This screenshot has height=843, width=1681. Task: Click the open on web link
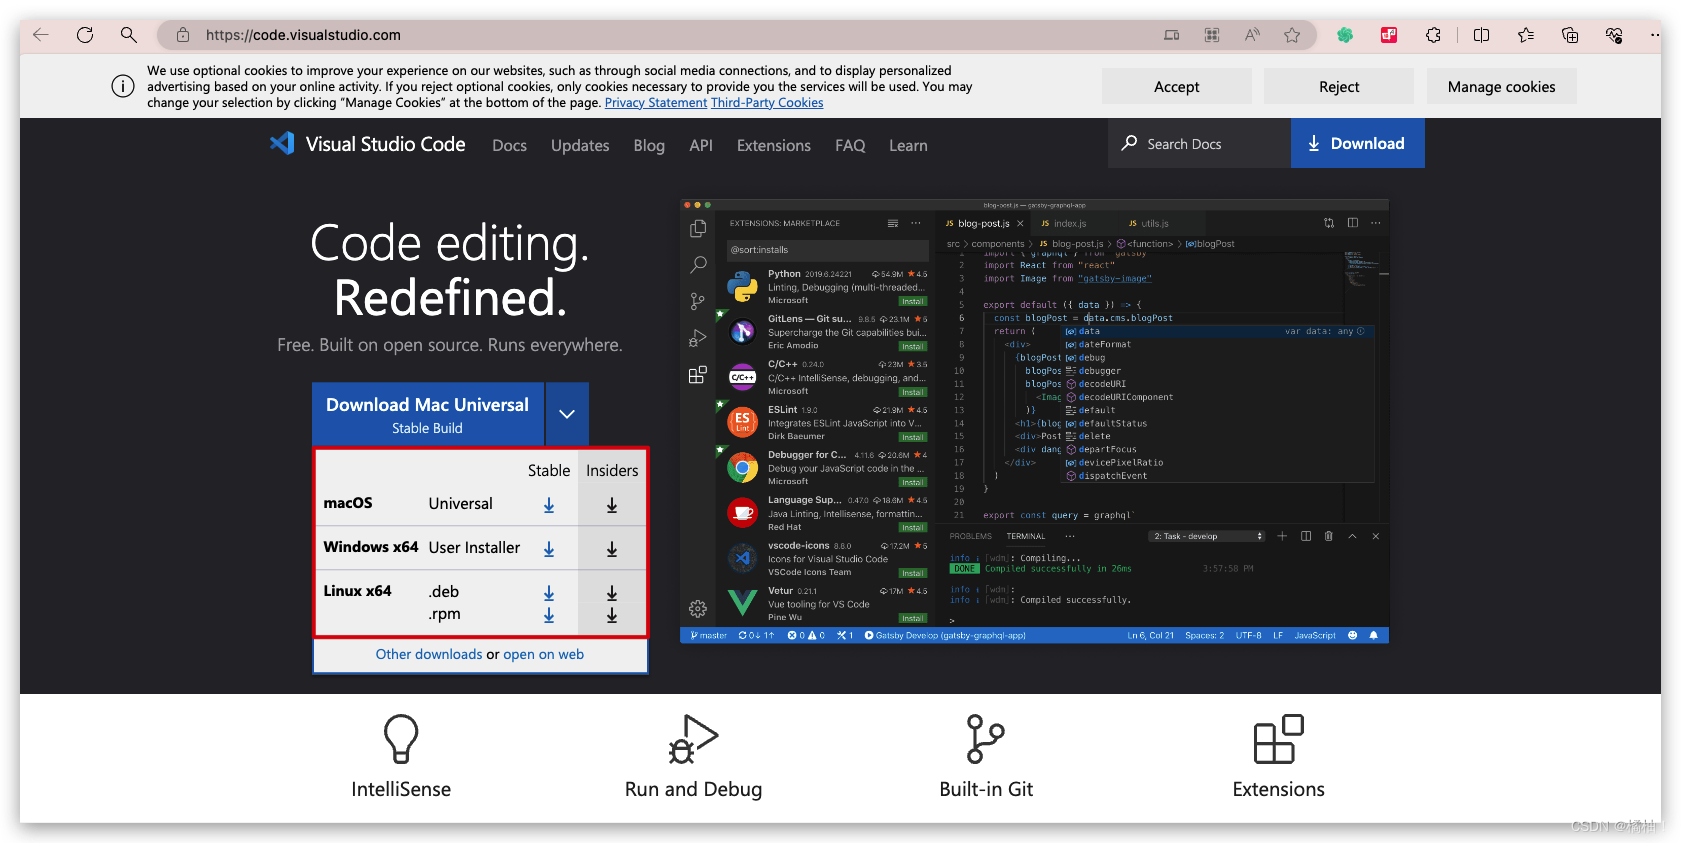pos(543,654)
